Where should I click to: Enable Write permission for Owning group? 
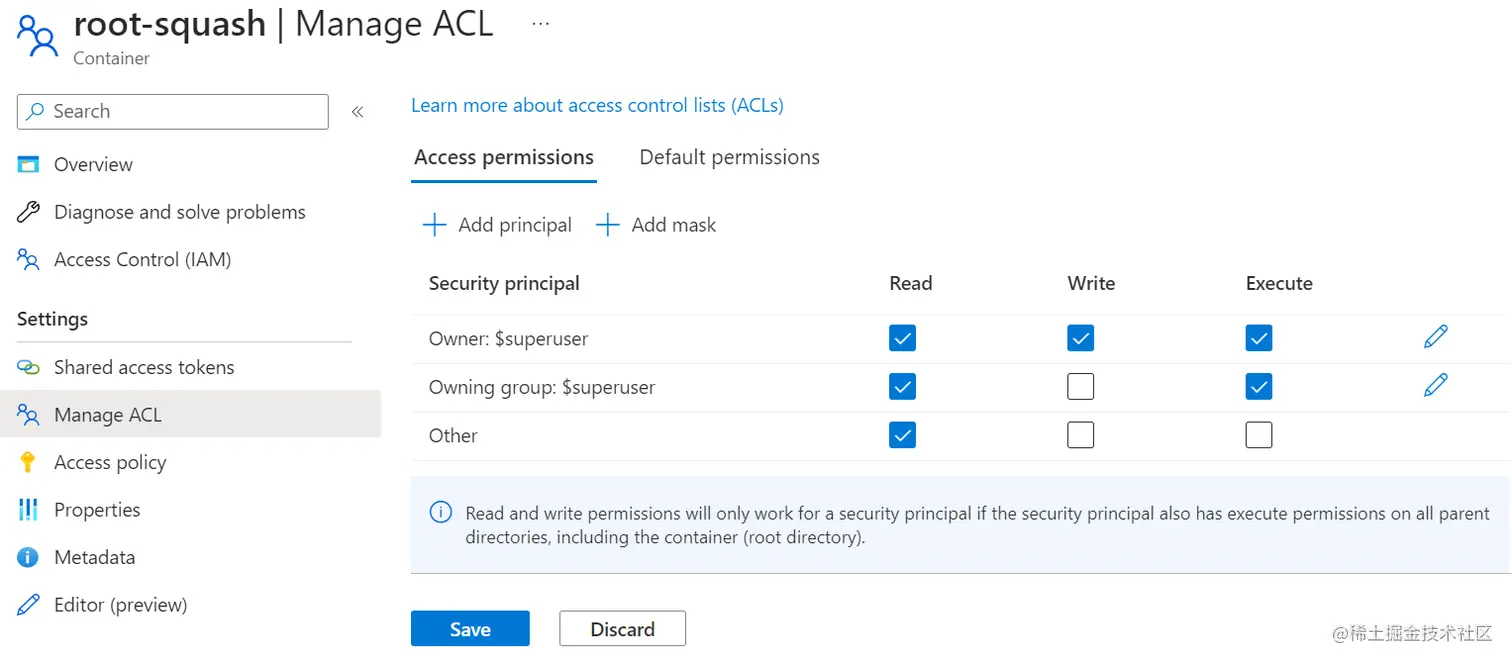point(1080,386)
